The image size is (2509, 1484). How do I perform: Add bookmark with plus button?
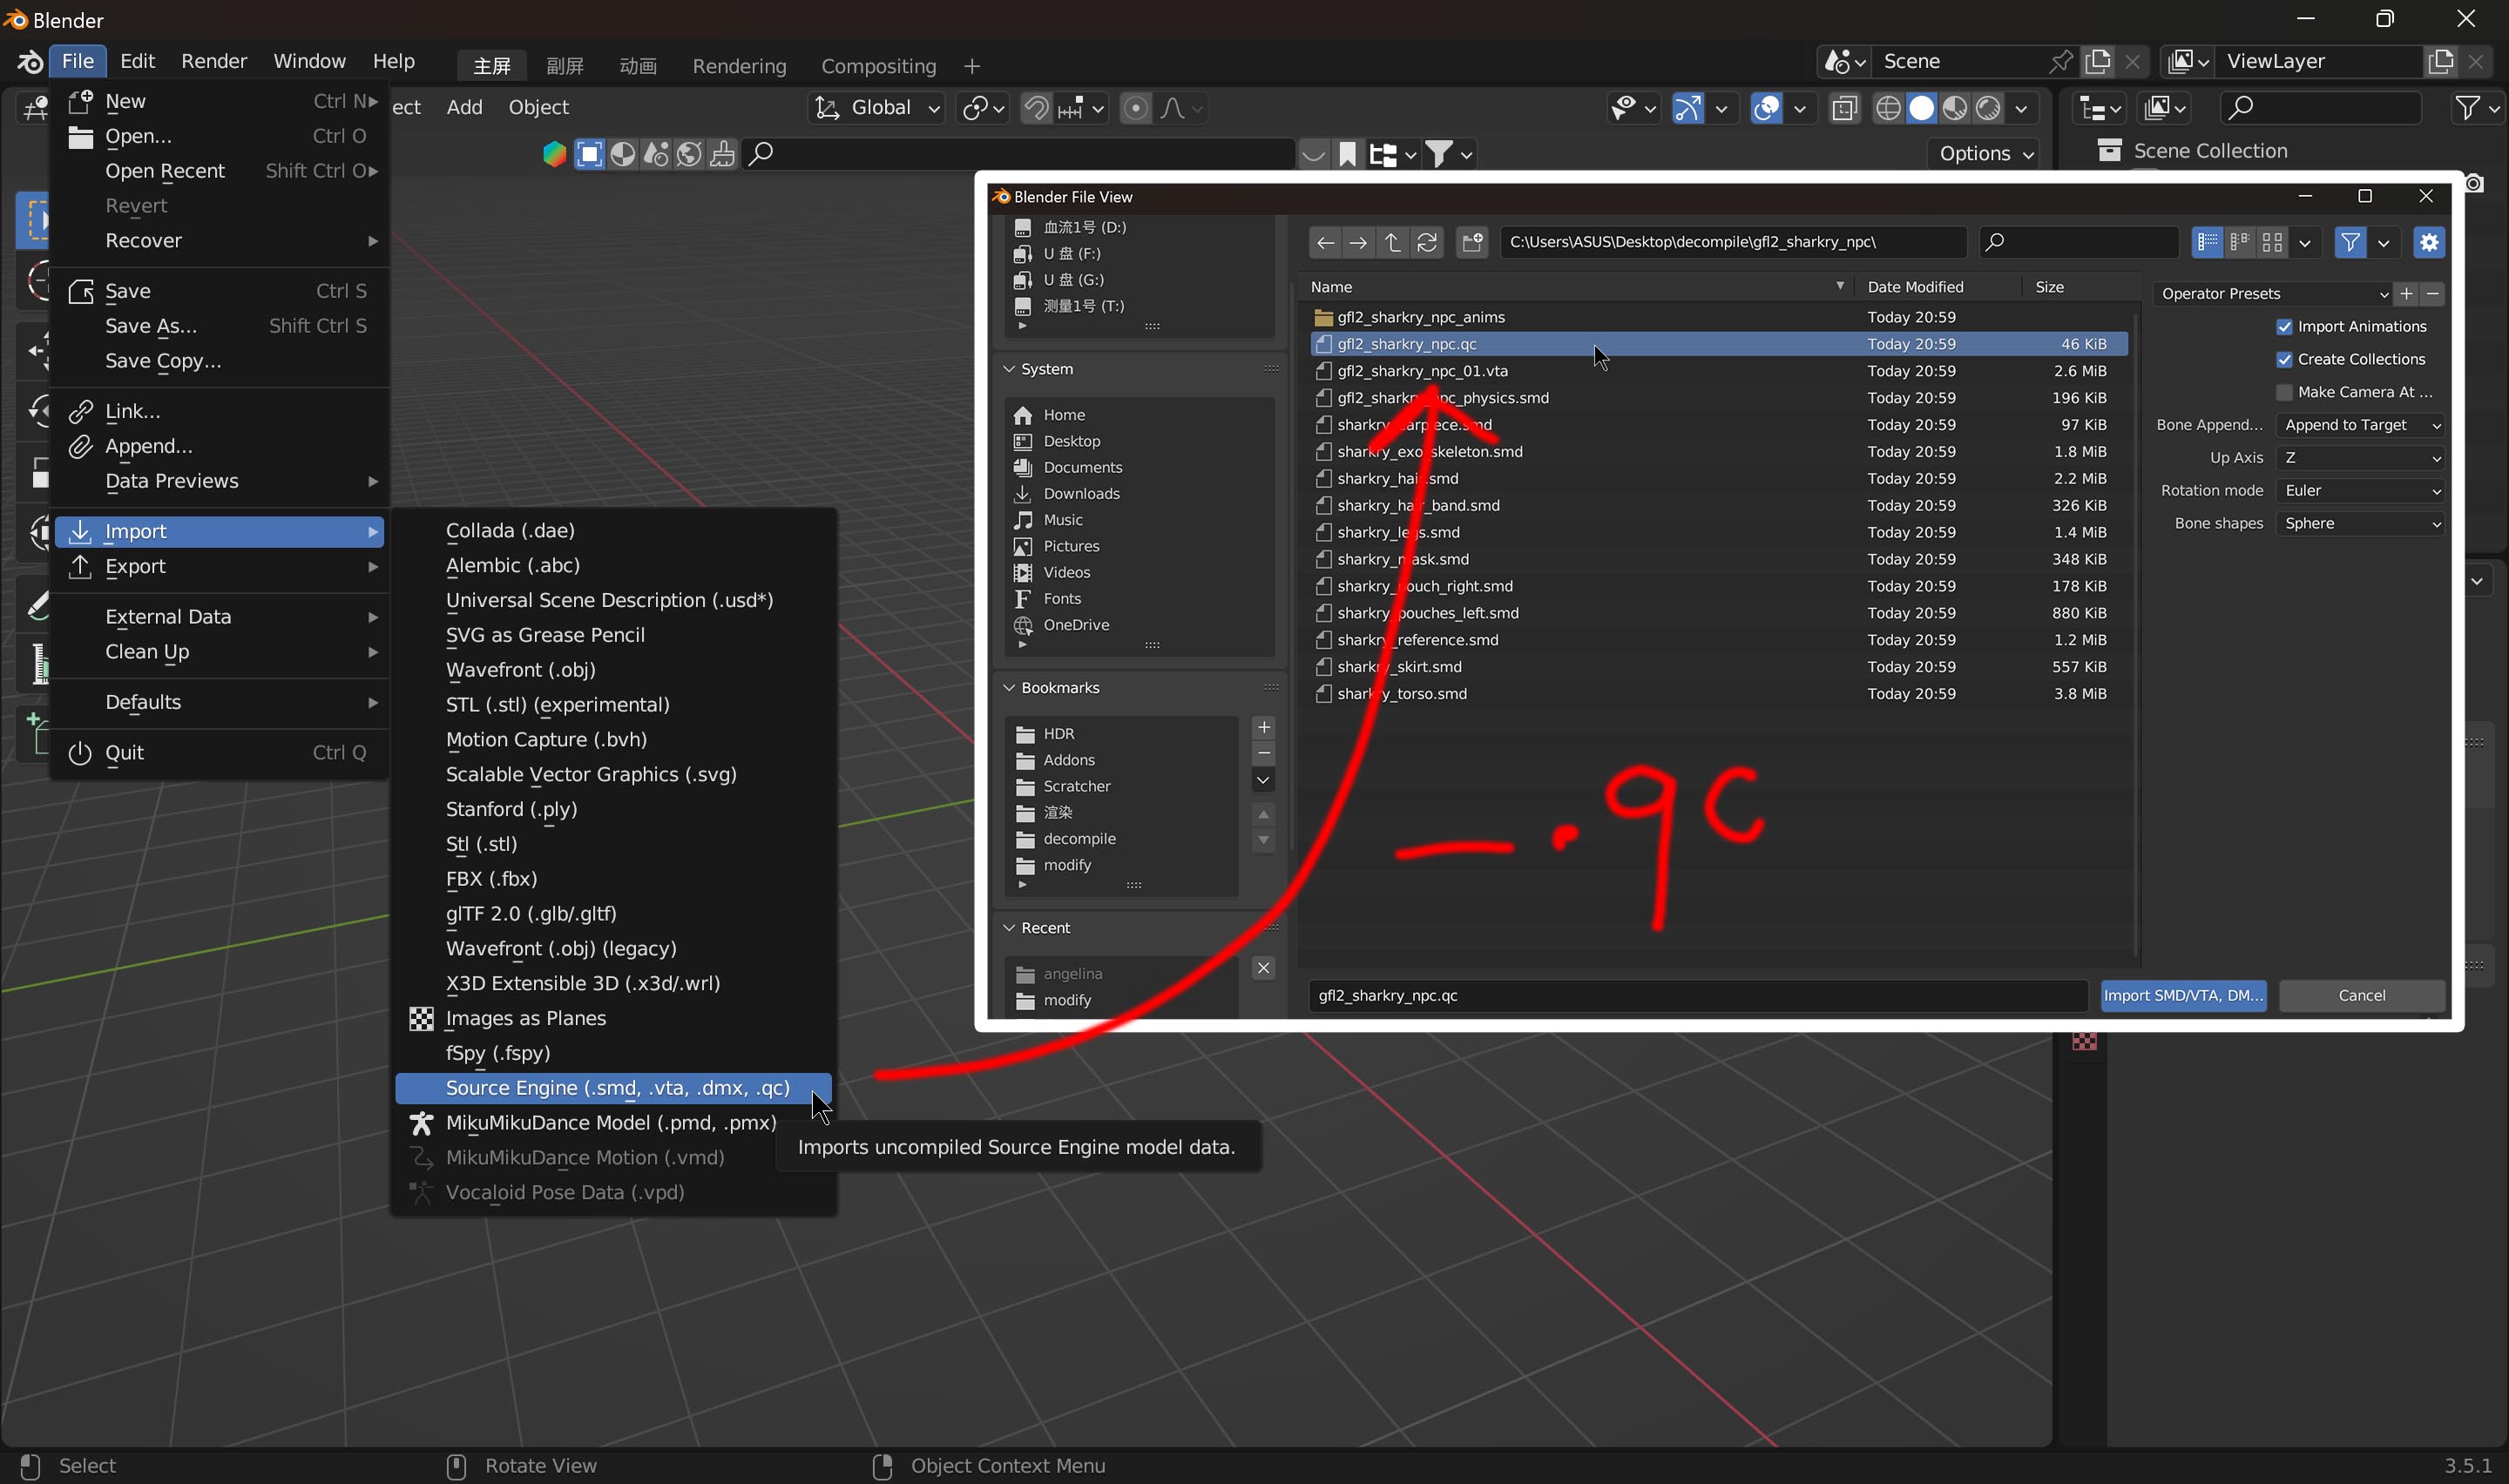(1263, 727)
